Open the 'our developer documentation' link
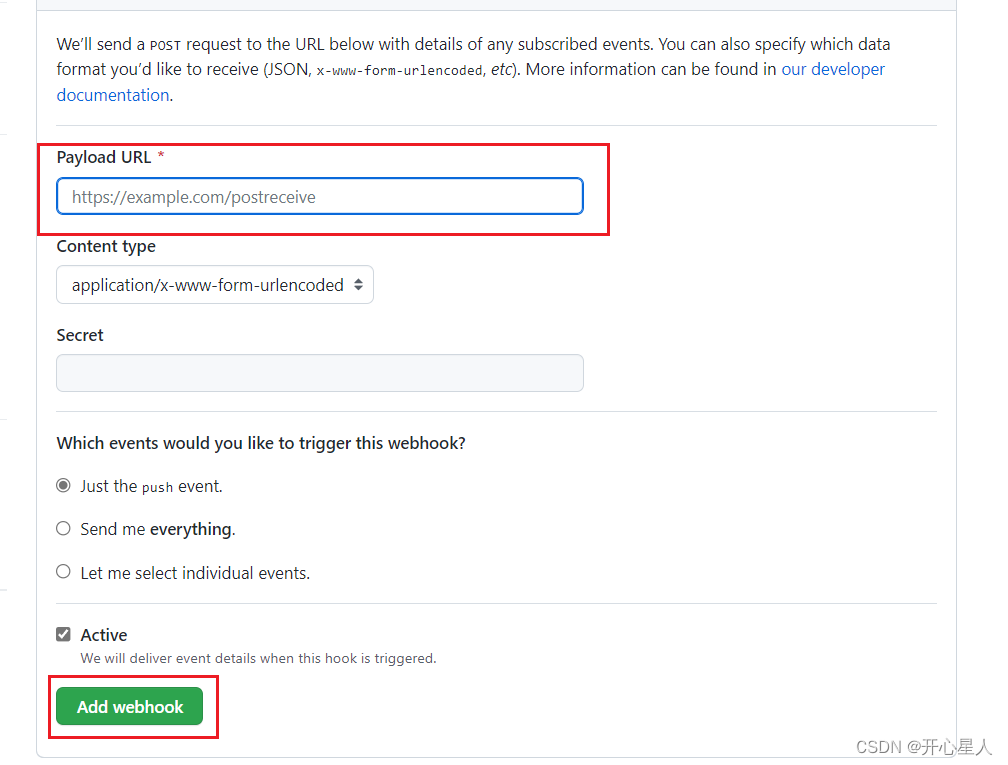 pos(833,69)
